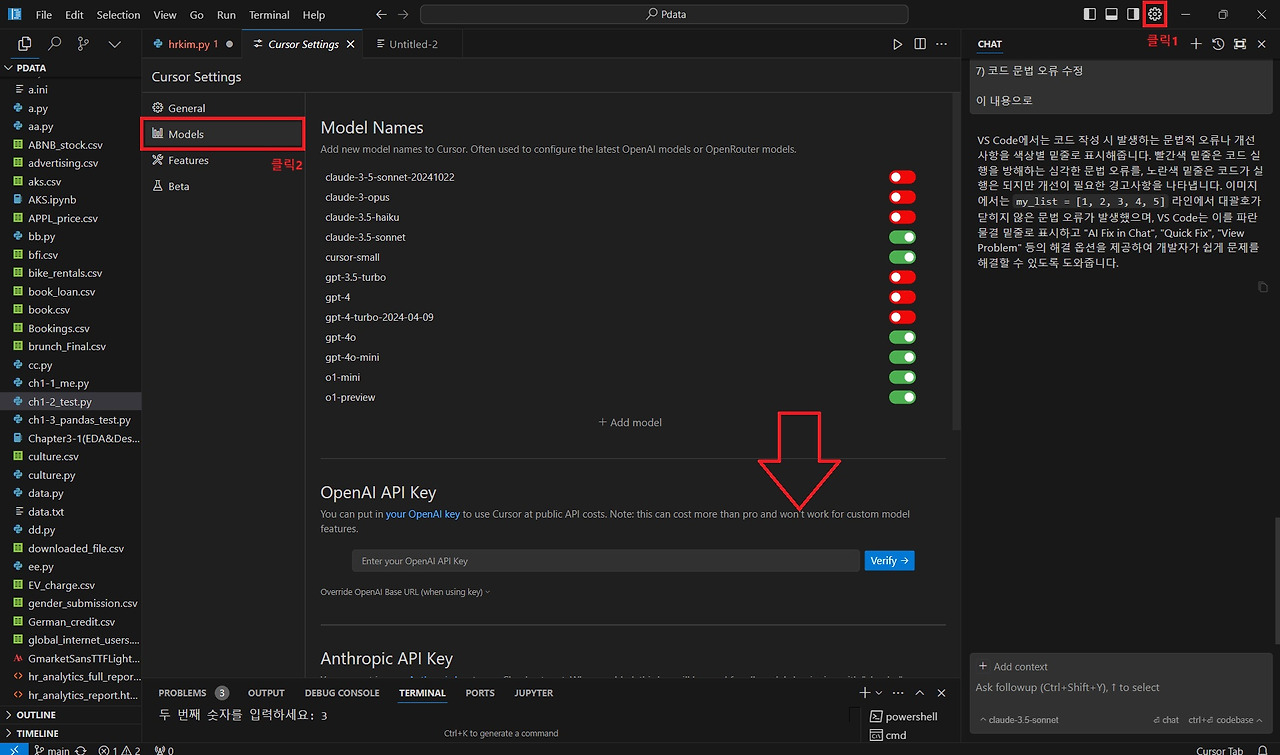This screenshot has width=1280, height=755.
Task: Go back with the left arrow
Action: 381,15
